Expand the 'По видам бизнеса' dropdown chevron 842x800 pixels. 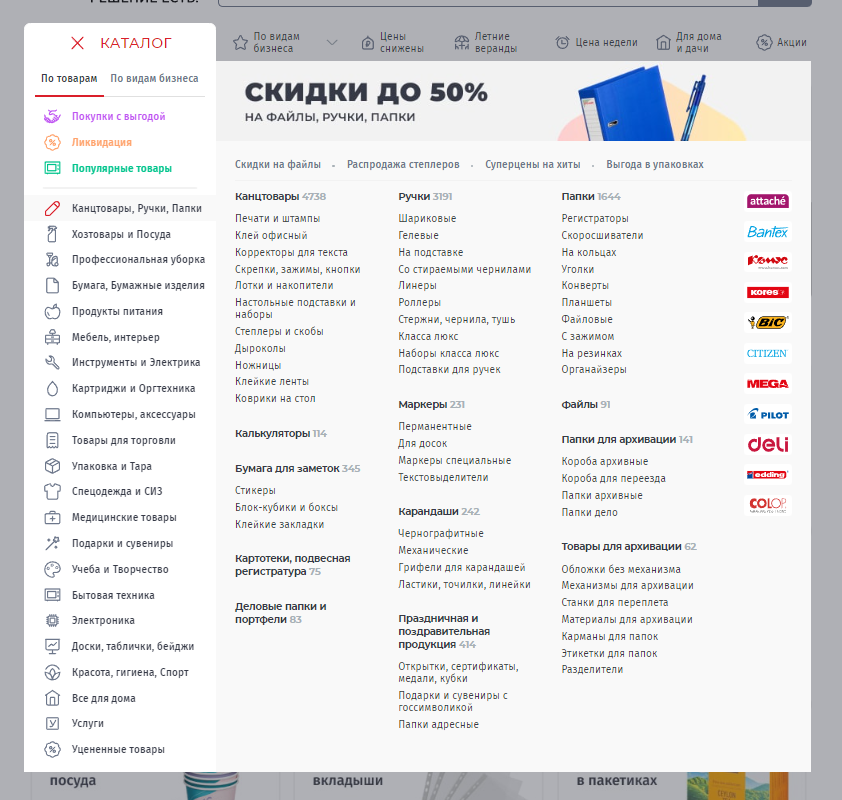pos(332,43)
